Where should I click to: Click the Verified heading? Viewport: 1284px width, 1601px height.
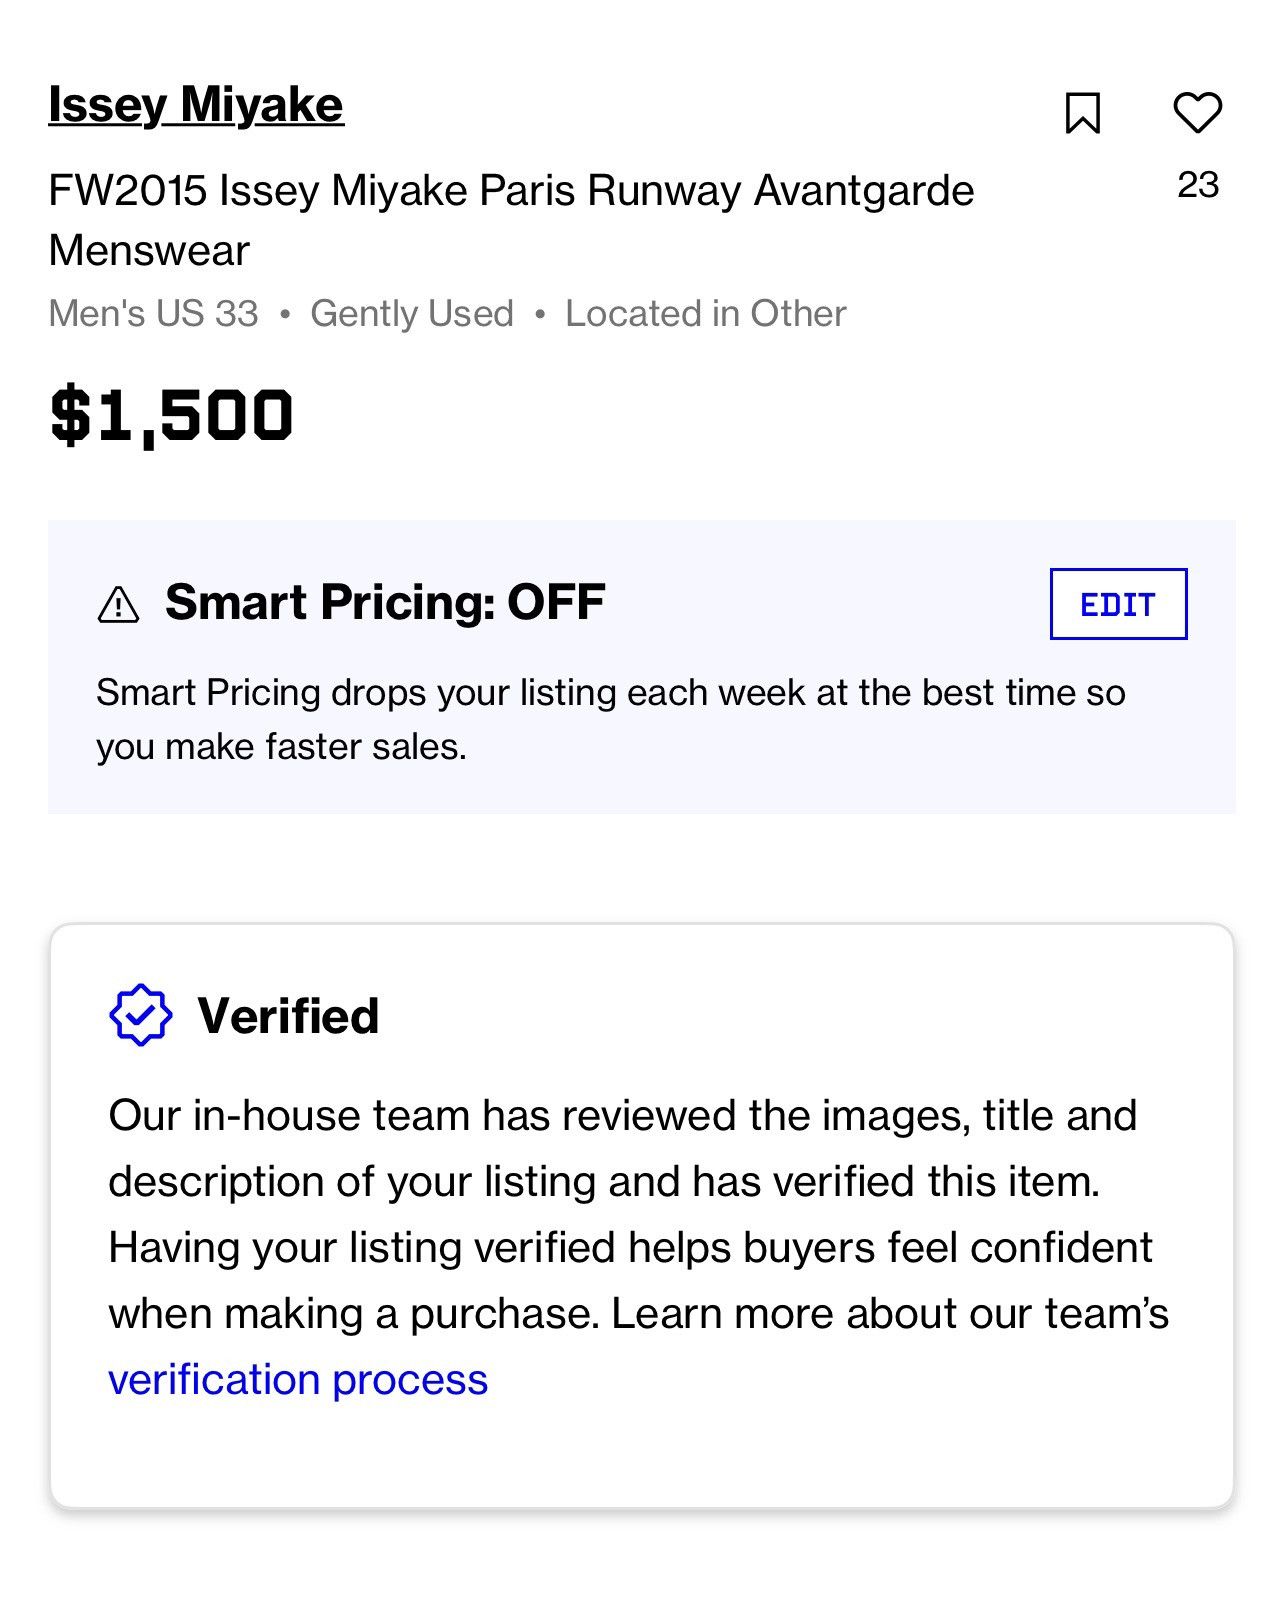point(288,1016)
